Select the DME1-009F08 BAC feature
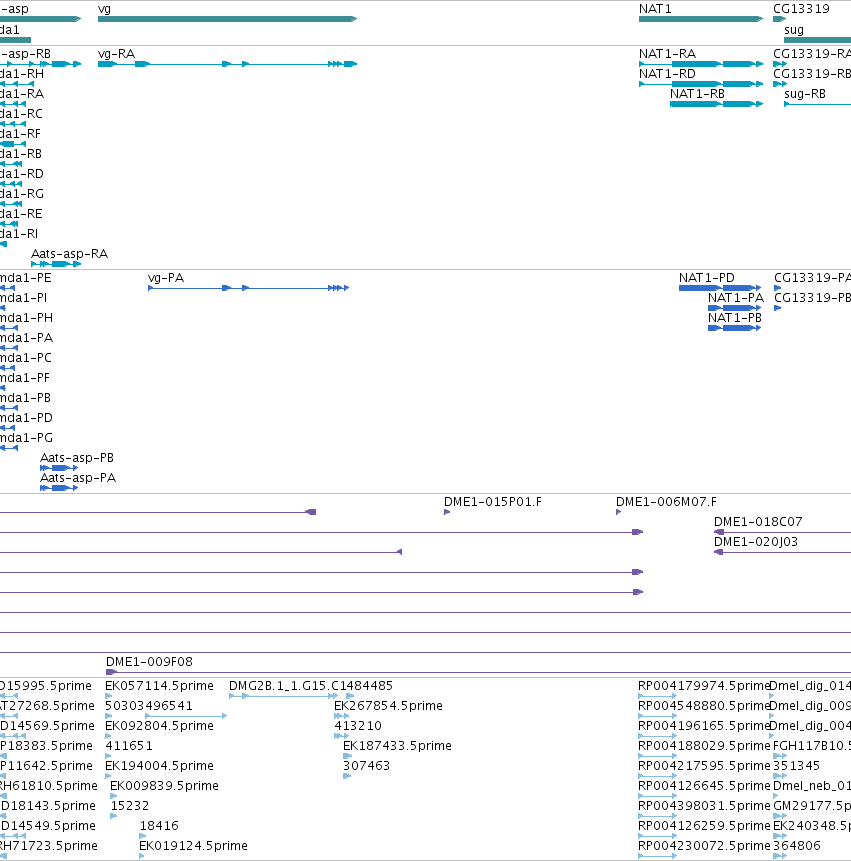This screenshot has width=851, height=861. pyautogui.click(x=478, y=672)
